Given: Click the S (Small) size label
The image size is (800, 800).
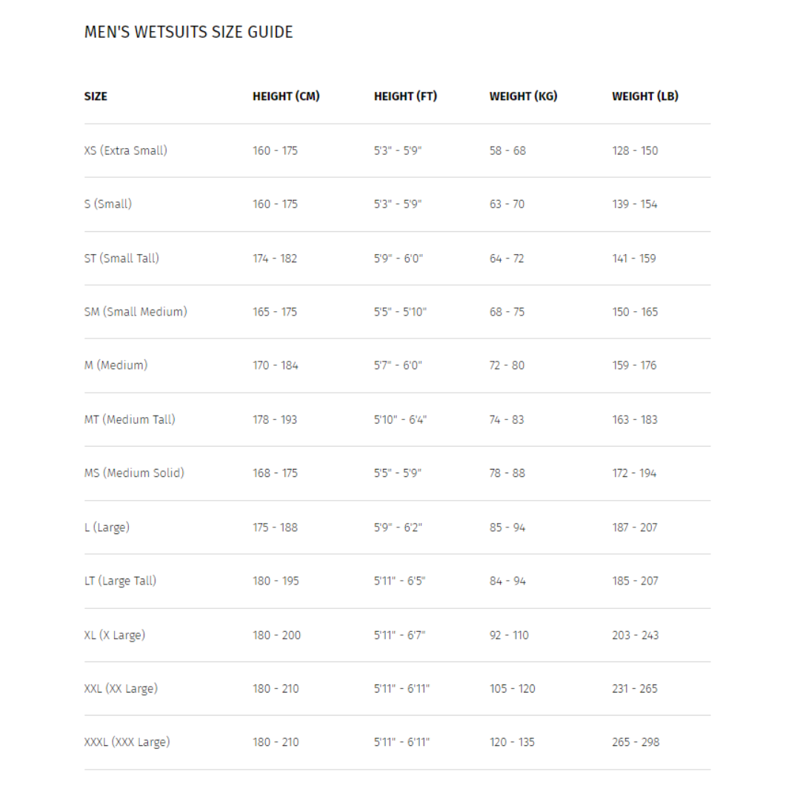Looking at the screenshot, I should (108, 204).
